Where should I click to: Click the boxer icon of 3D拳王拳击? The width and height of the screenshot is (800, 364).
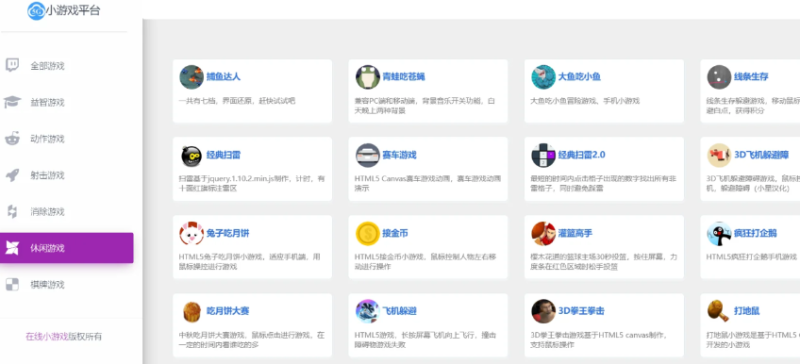pos(543,311)
